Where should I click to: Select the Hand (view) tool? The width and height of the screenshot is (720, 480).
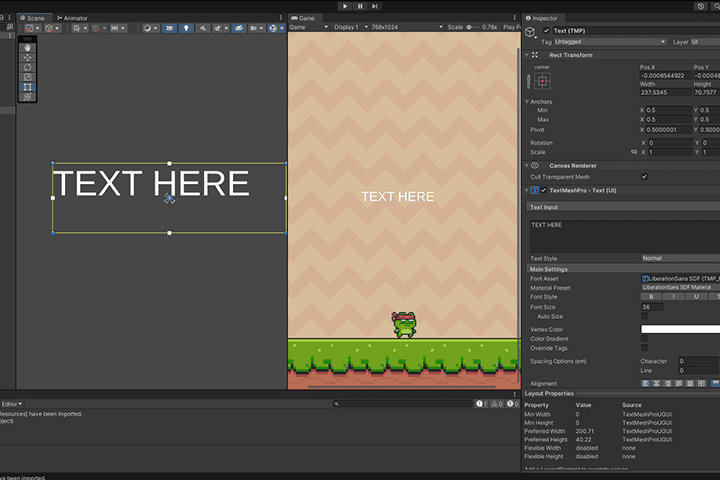pos(28,48)
